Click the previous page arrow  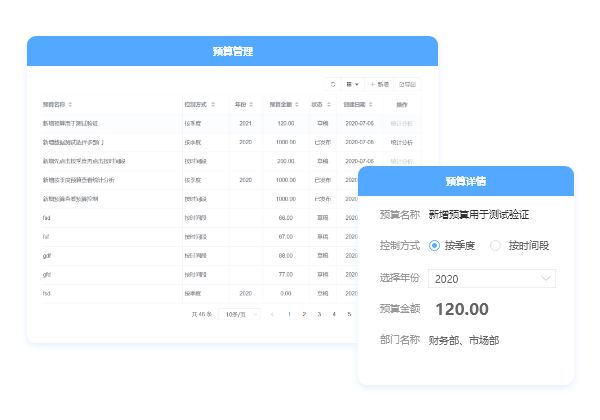pos(272,314)
